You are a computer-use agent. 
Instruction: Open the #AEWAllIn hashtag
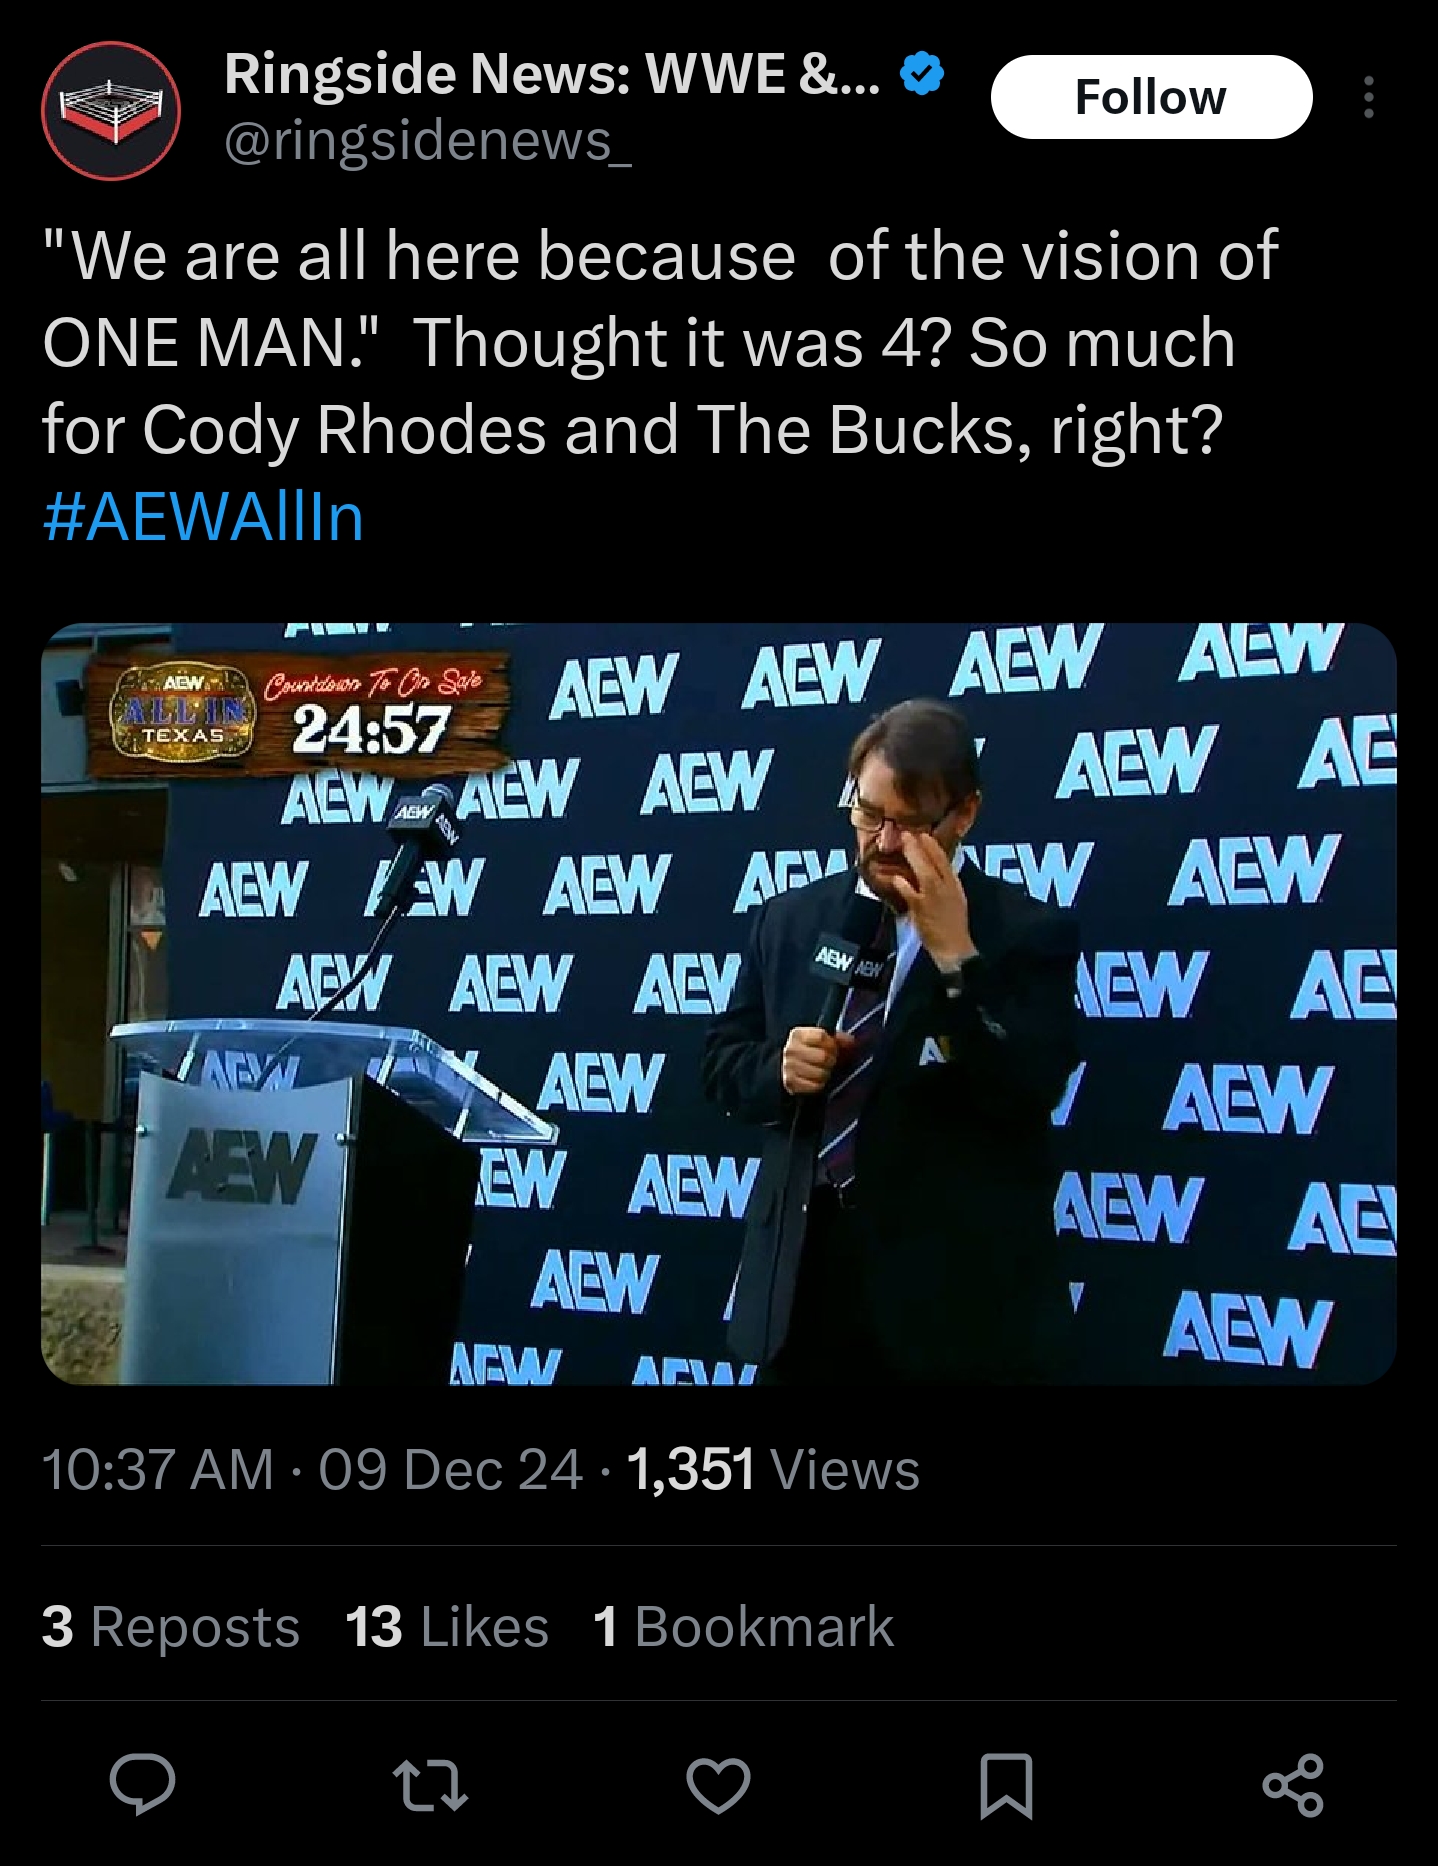pos(204,517)
